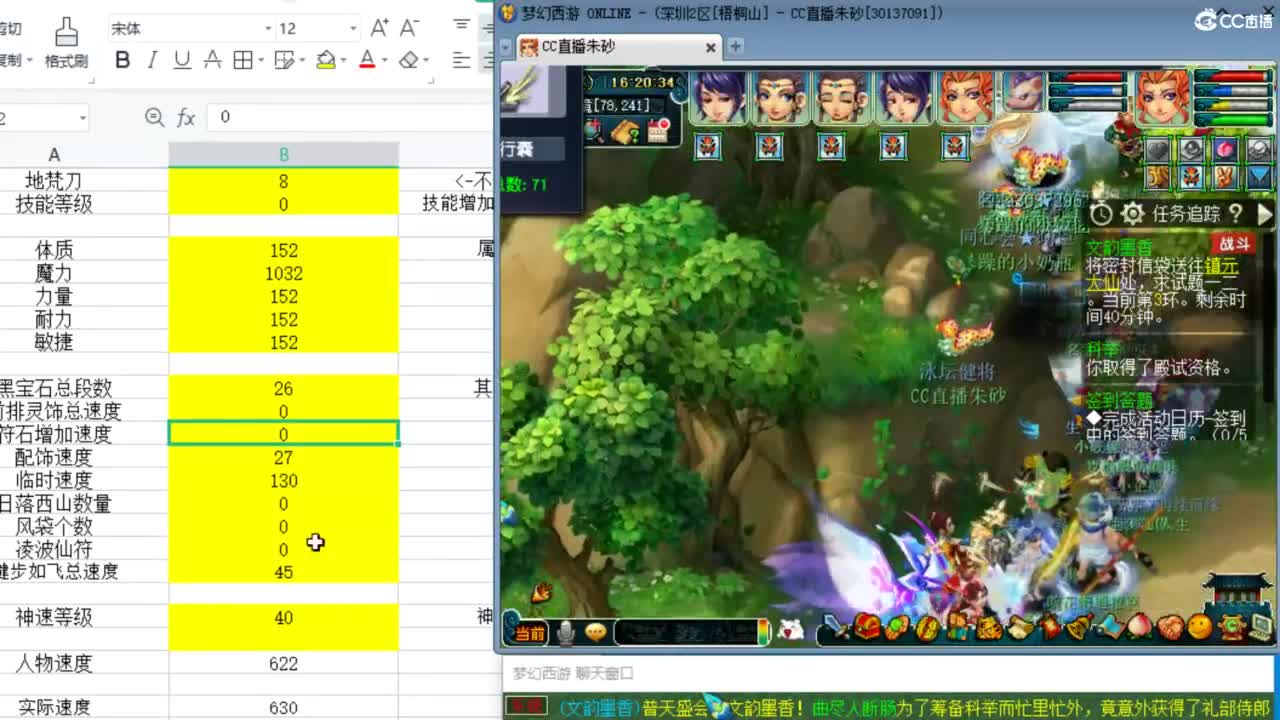Toggle left text alignment in spreadsheet
1280x720 pixels.
[x=461, y=61]
